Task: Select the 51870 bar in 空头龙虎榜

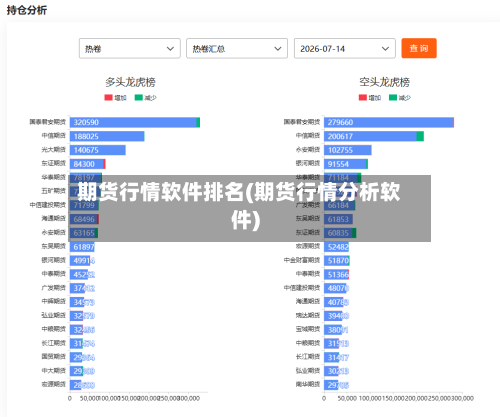Action: pos(337,261)
